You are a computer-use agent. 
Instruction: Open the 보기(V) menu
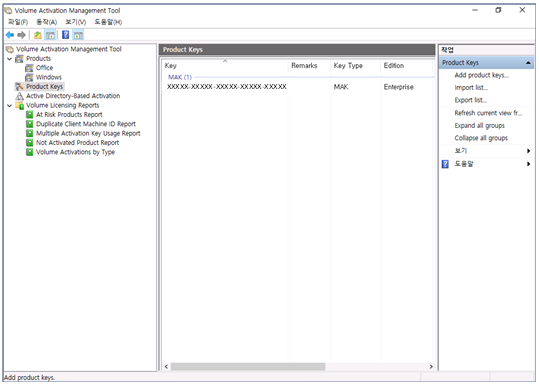coord(76,22)
